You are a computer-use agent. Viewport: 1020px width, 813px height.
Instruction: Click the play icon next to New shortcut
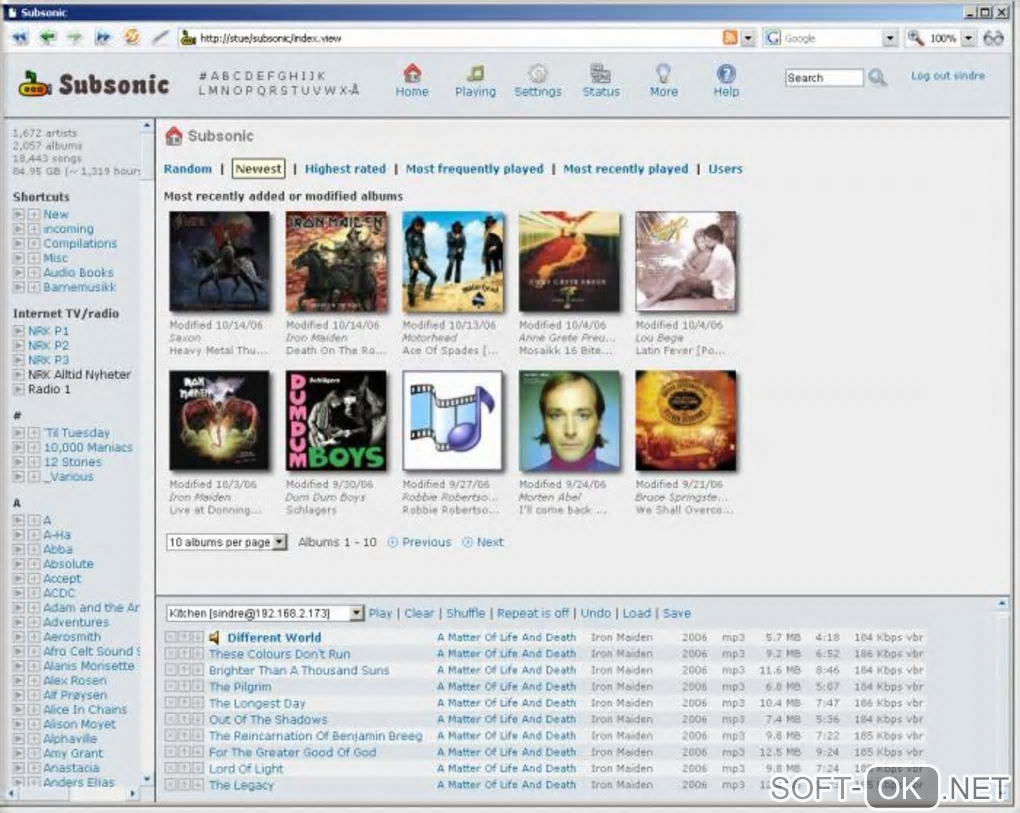coord(19,214)
